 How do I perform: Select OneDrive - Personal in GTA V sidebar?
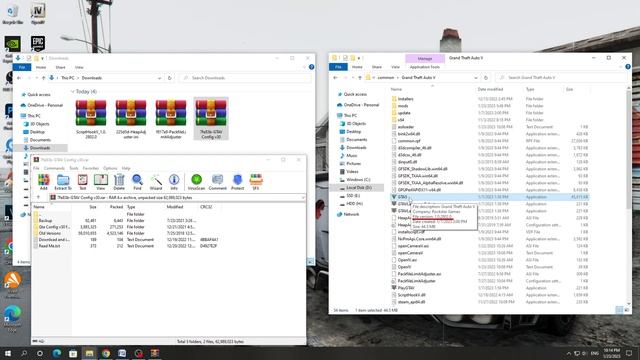click(x=361, y=105)
